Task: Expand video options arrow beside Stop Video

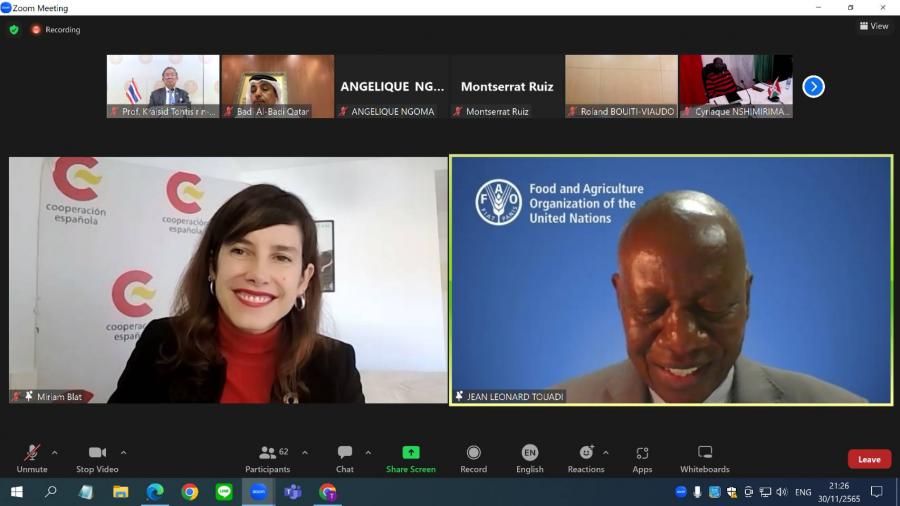Action: [x=123, y=452]
